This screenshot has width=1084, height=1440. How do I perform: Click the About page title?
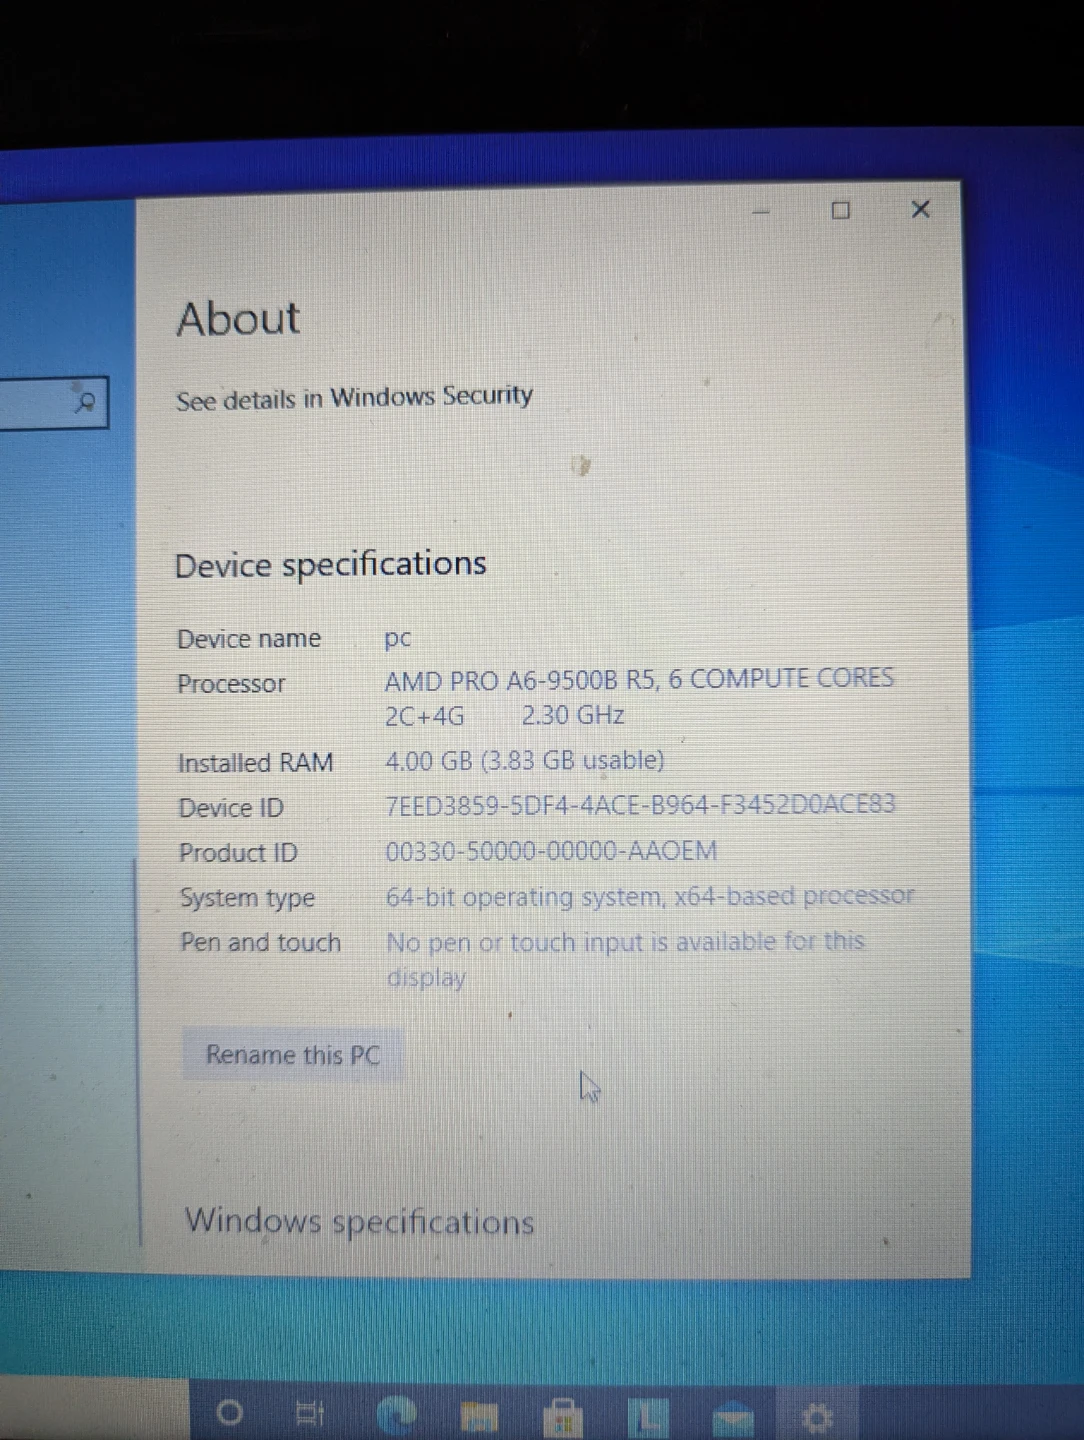pyautogui.click(x=238, y=319)
